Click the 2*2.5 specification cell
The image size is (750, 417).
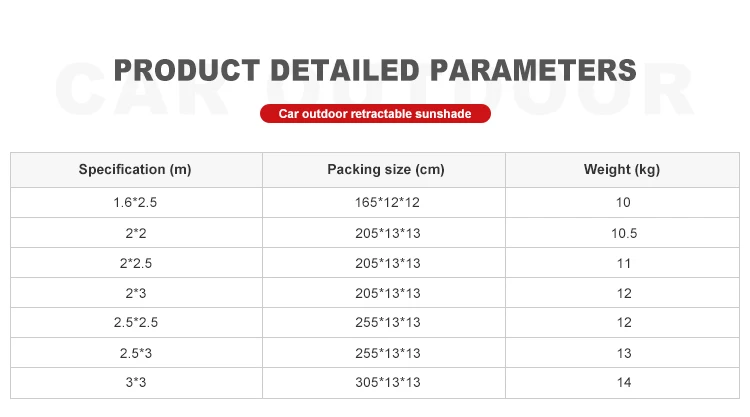coord(135,263)
